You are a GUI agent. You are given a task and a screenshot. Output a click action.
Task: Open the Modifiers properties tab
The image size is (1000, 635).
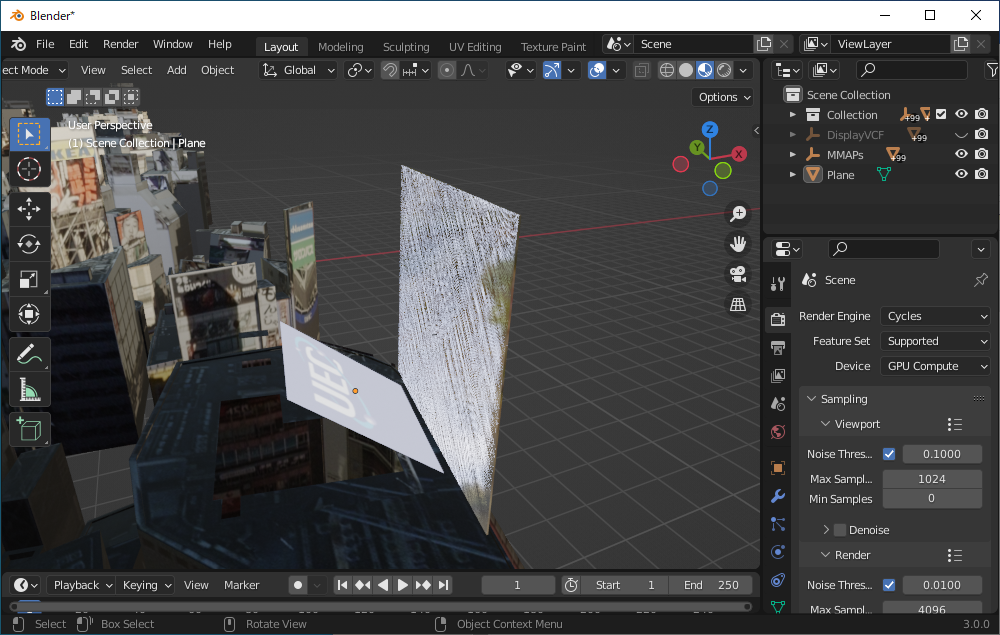(777, 495)
